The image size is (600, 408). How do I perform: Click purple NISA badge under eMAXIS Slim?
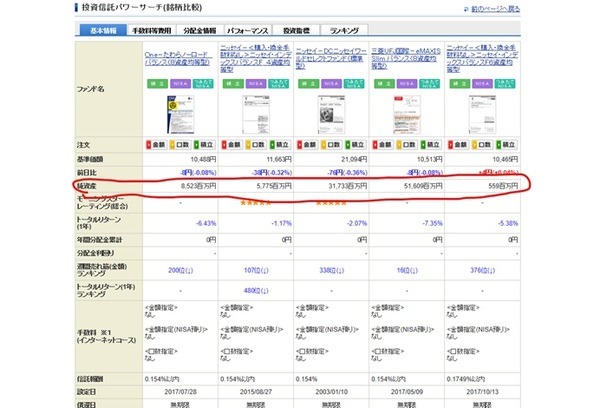click(407, 83)
